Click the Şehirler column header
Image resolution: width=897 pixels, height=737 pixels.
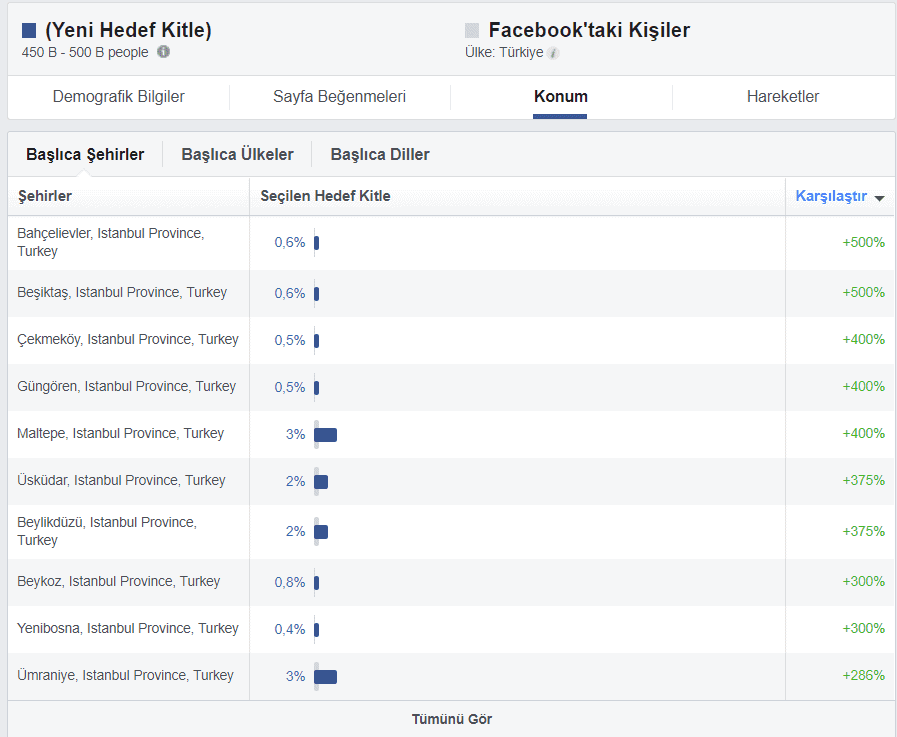coord(44,196)
